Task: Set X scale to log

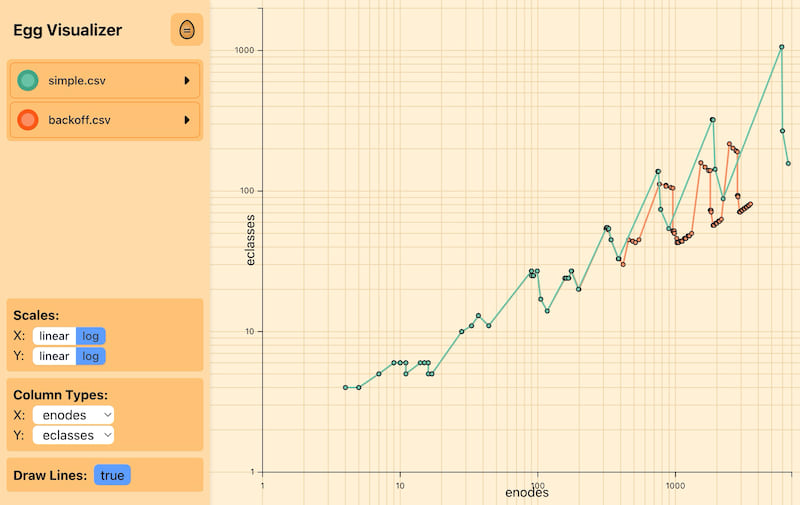Action: [90, 336]
